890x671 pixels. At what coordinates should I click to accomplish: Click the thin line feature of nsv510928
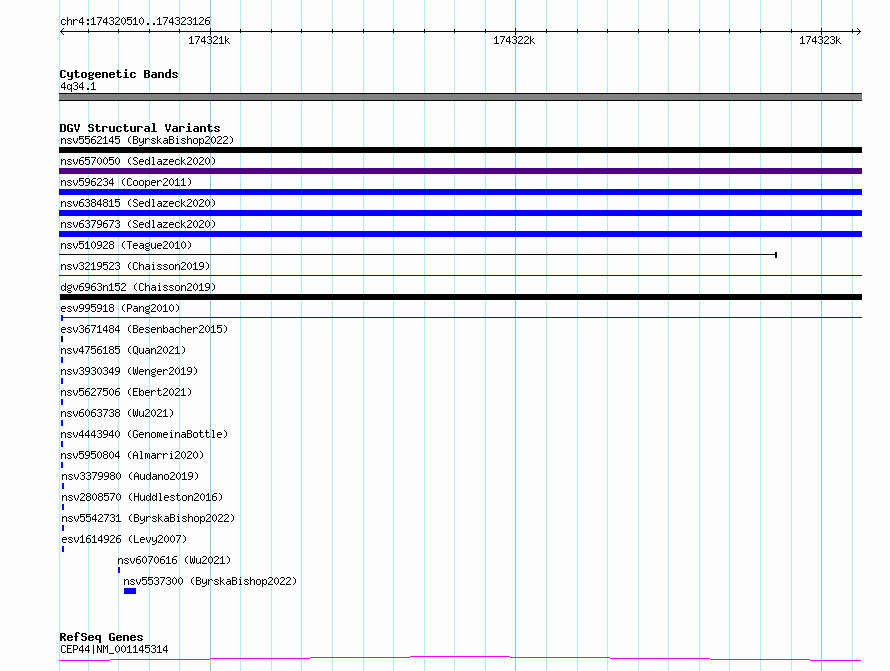pyautogui.click(x=418, y=255)
